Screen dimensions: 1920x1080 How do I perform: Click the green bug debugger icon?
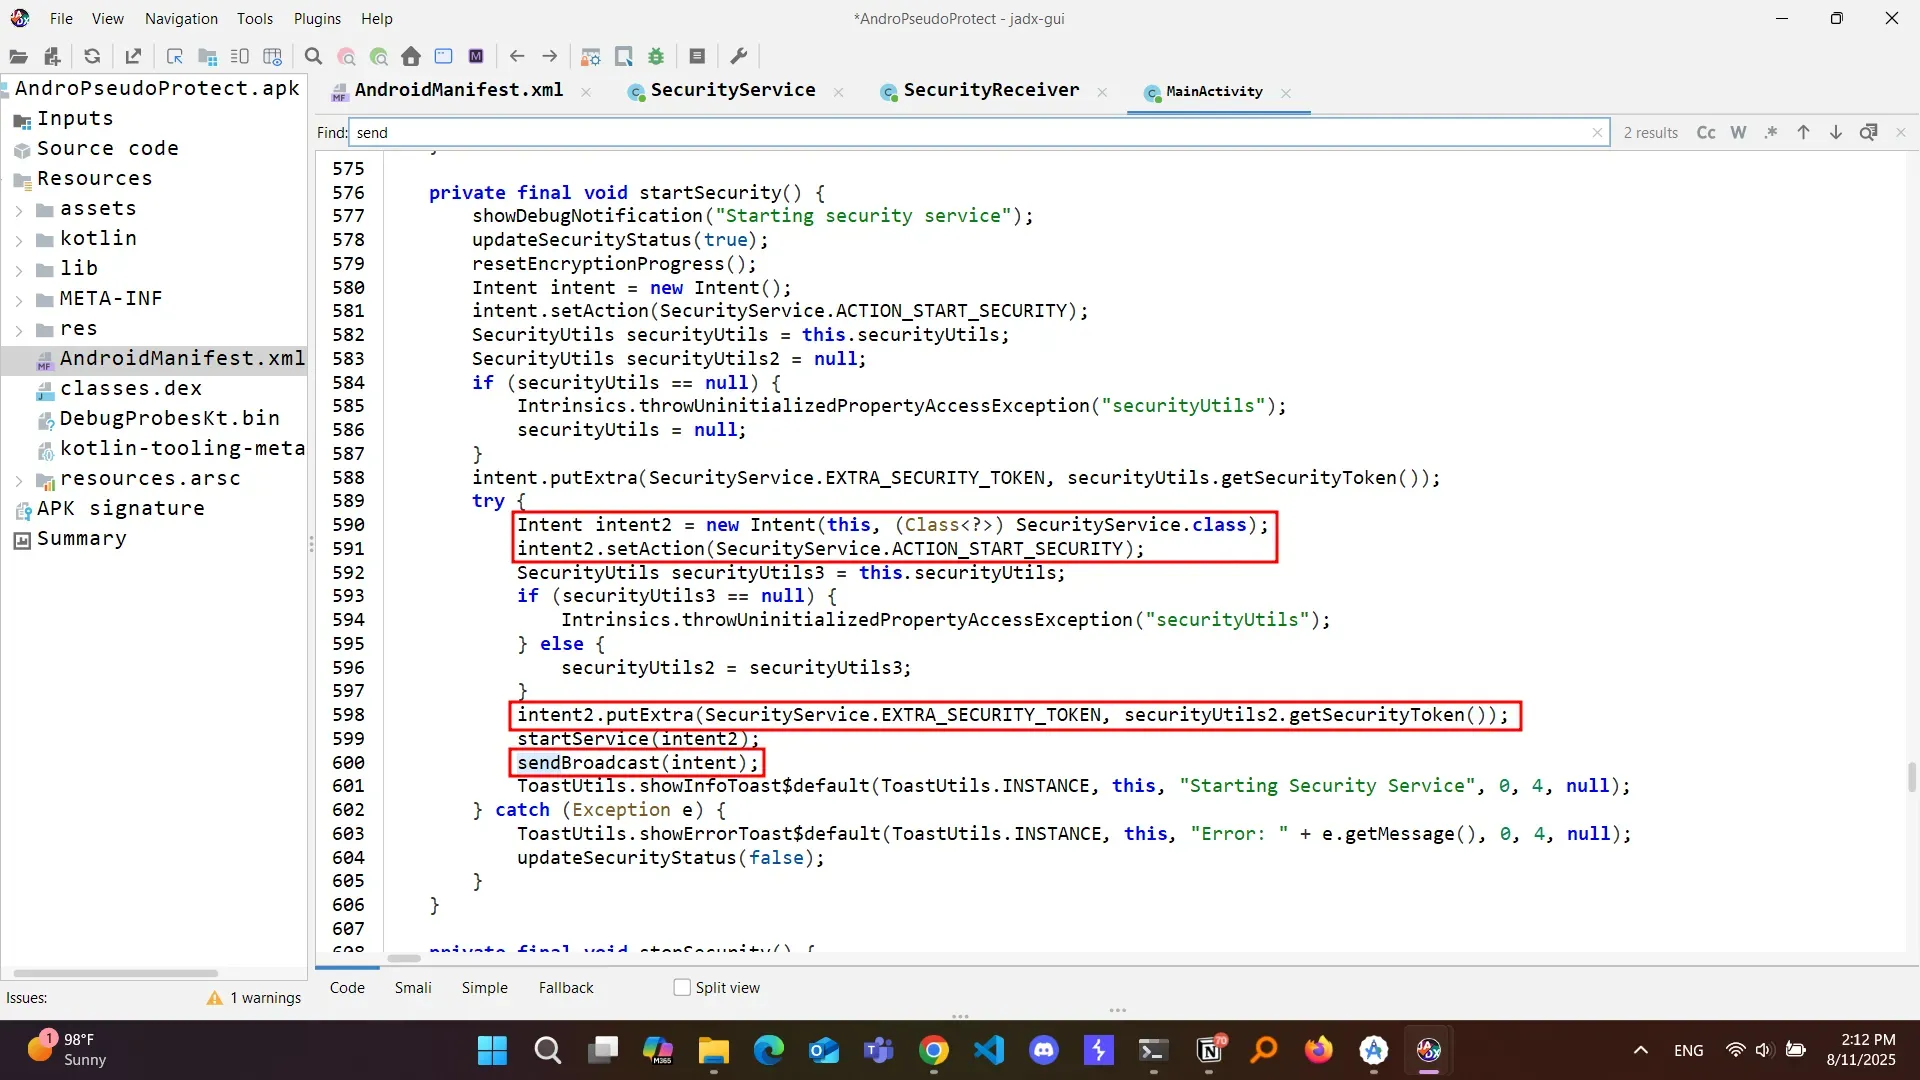[656, 57]
